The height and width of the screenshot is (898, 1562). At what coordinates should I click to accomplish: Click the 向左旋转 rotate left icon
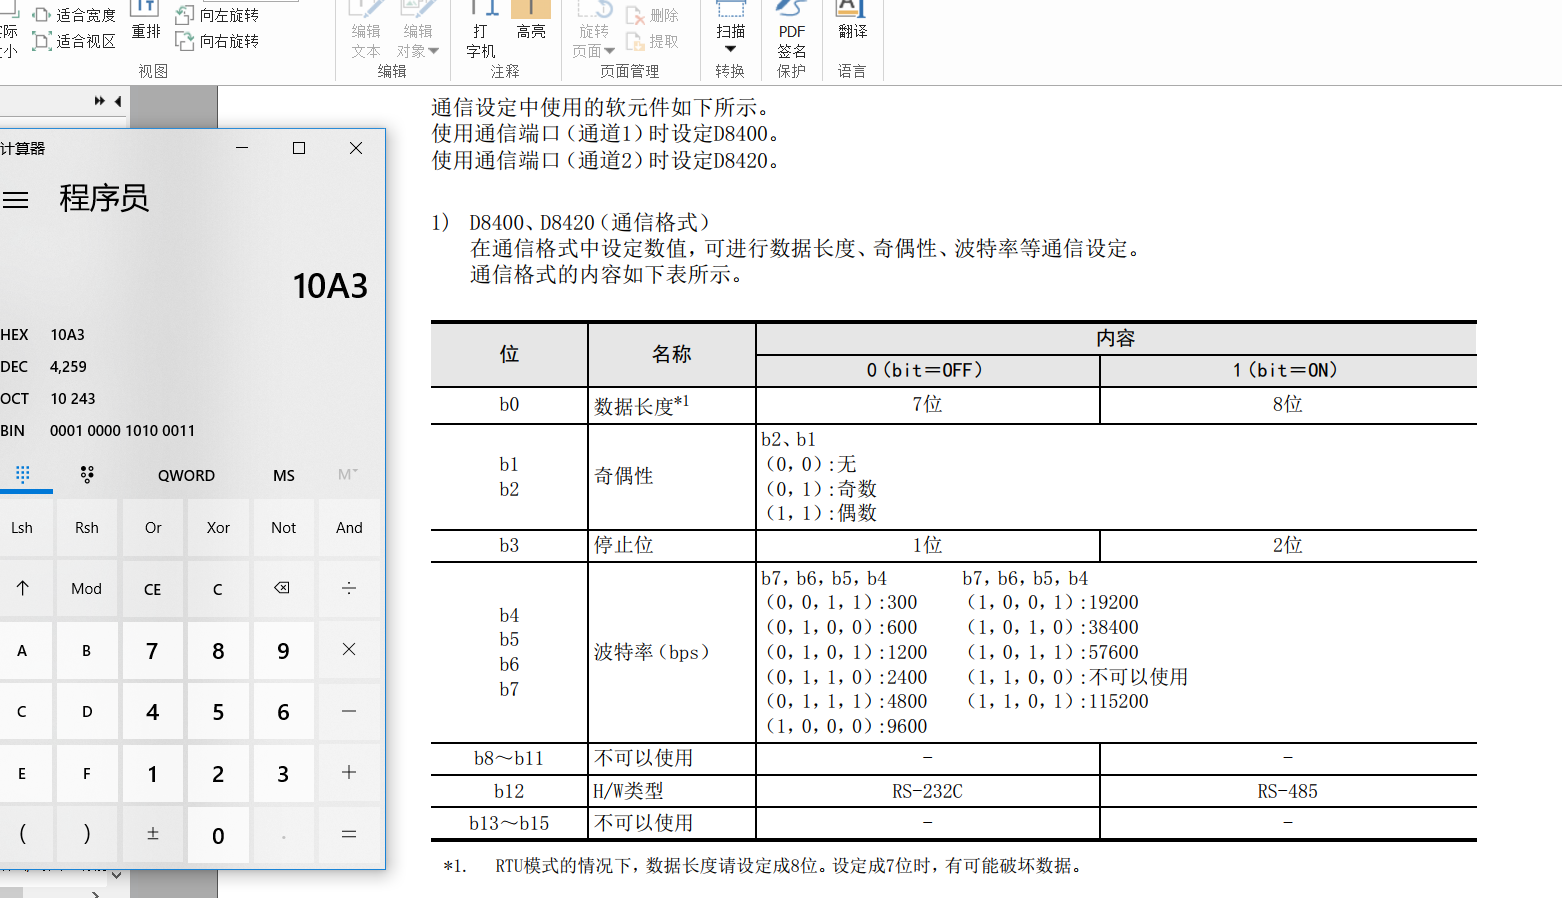185,15
